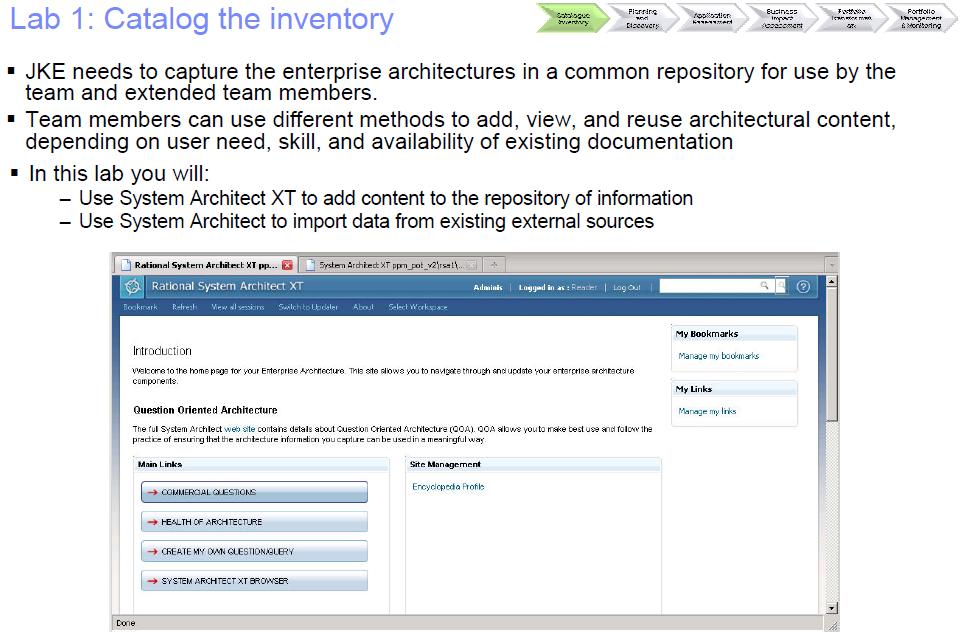Viewport: 964px width, 642px height.
Task: Click Log Out
Action: click(x=626, y=287)
